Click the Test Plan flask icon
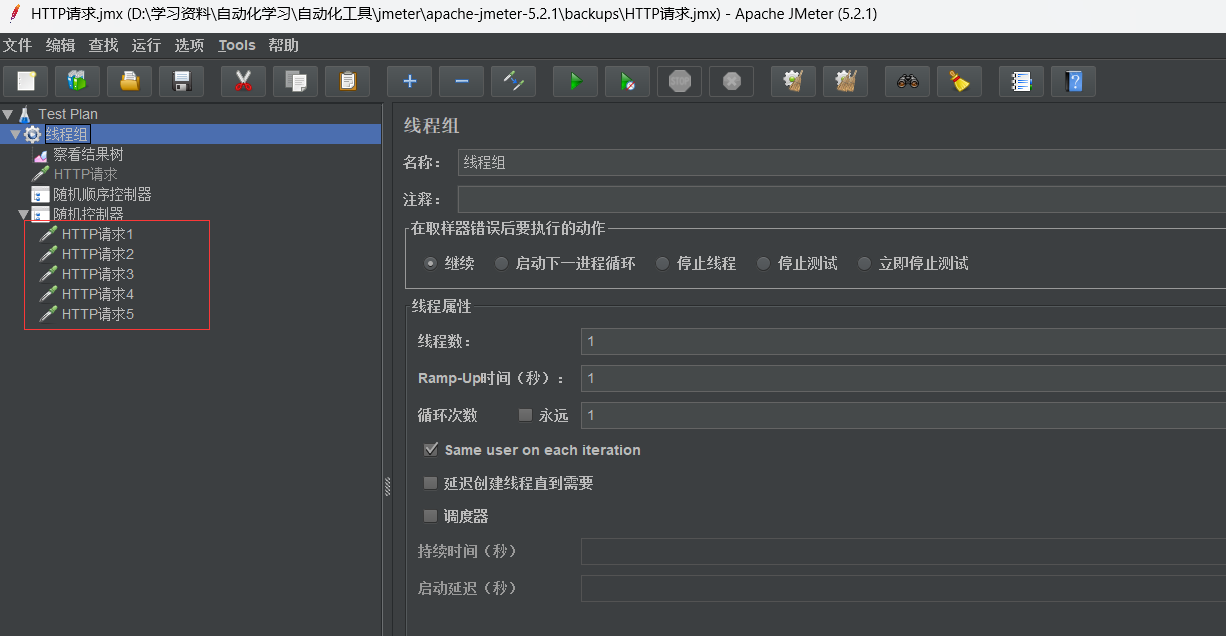Screen dimensions: 1226x636 pyautogui.click(x=25, y=114)
